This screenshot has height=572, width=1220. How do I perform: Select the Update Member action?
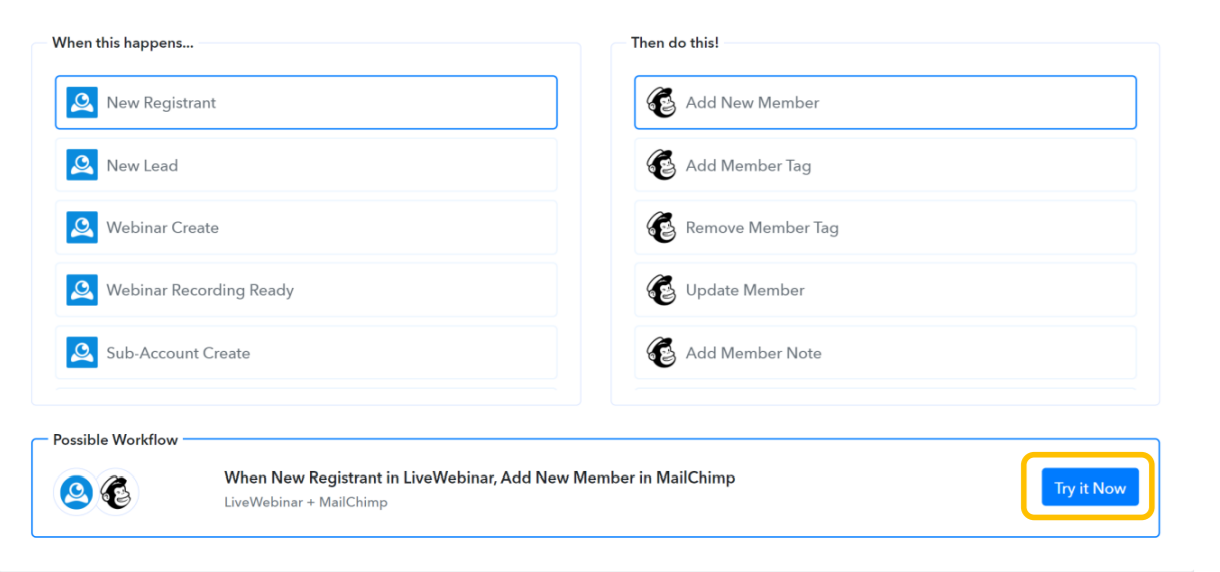coord(885,290)
